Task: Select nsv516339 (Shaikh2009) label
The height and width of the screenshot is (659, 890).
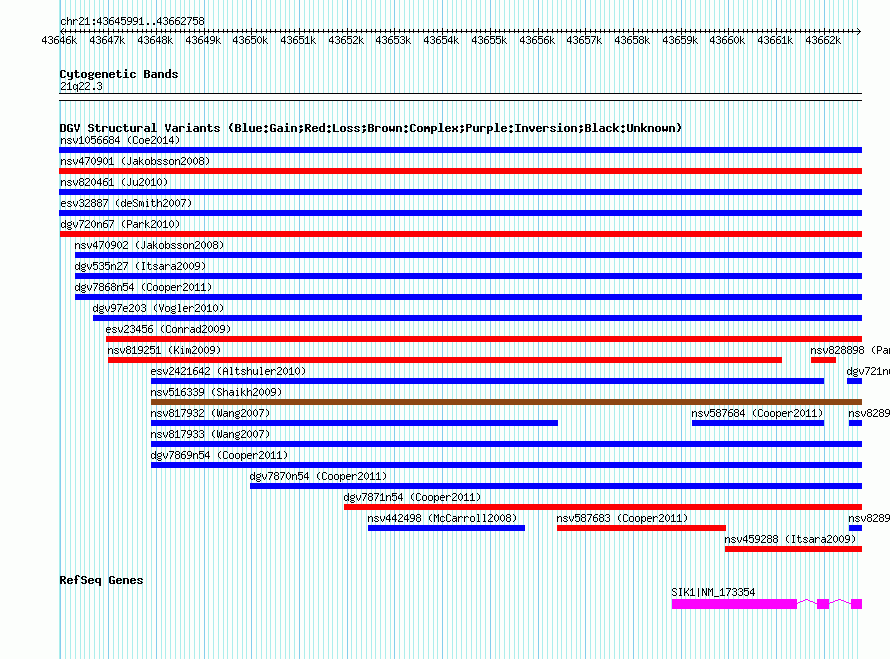Action: pyautogui.click(x=216, y=392)
